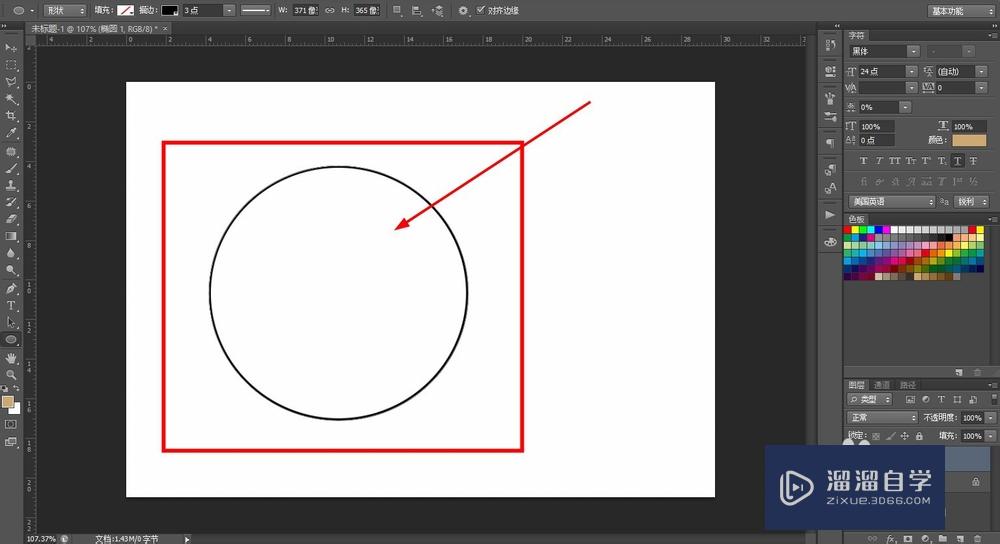Open the 形状 tool mode dropdown
The width and height of the screenshot is (1000, 544).
[65, 10]
